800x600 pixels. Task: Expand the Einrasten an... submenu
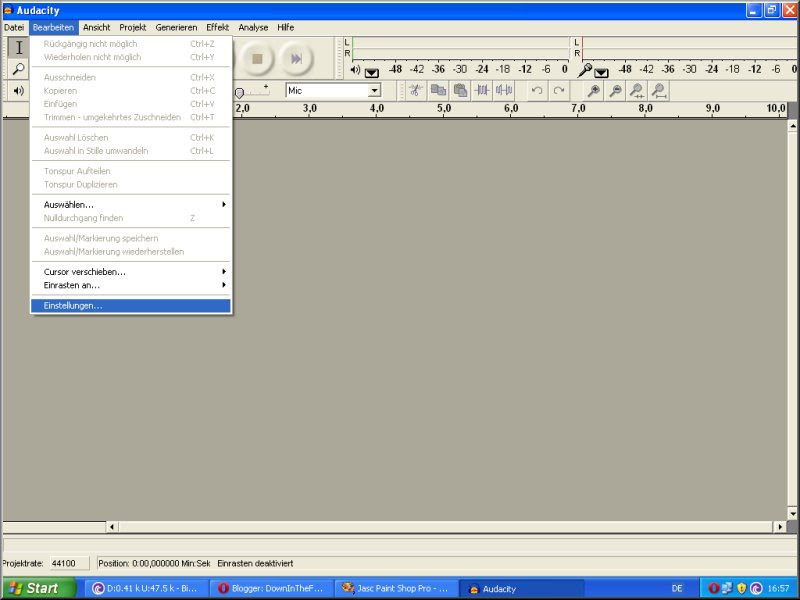pyautogui.click(x=131, y=285)
